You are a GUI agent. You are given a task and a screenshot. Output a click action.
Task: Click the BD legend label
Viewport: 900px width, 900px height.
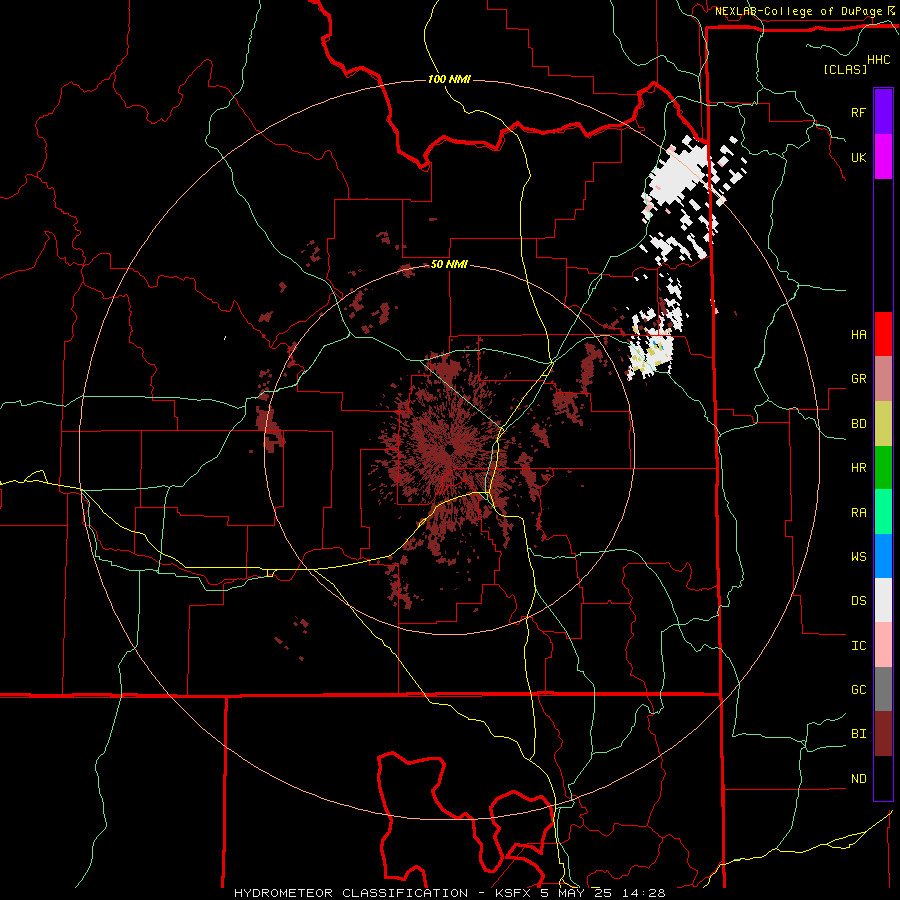coord(858,424)
